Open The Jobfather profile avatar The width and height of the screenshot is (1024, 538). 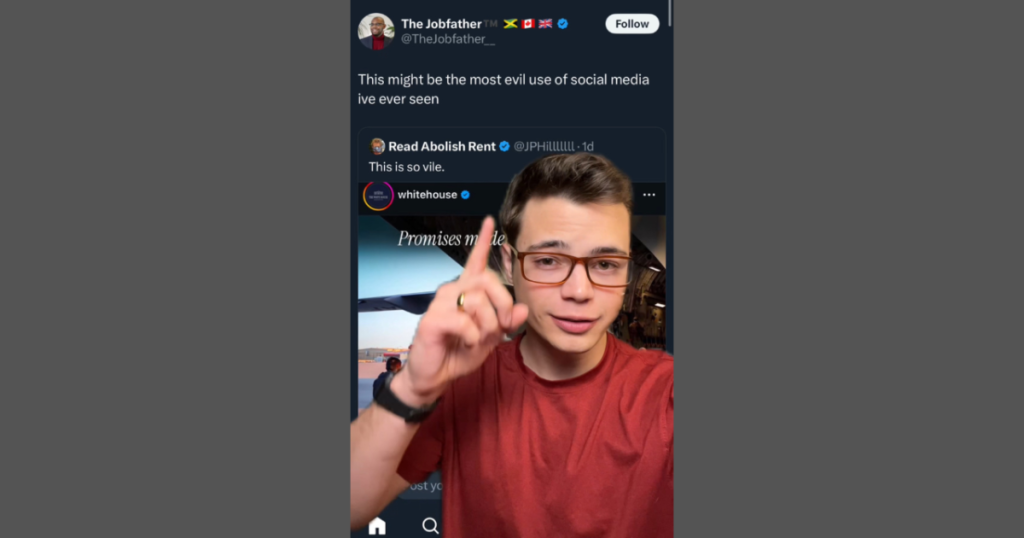[x=376, y=31]
